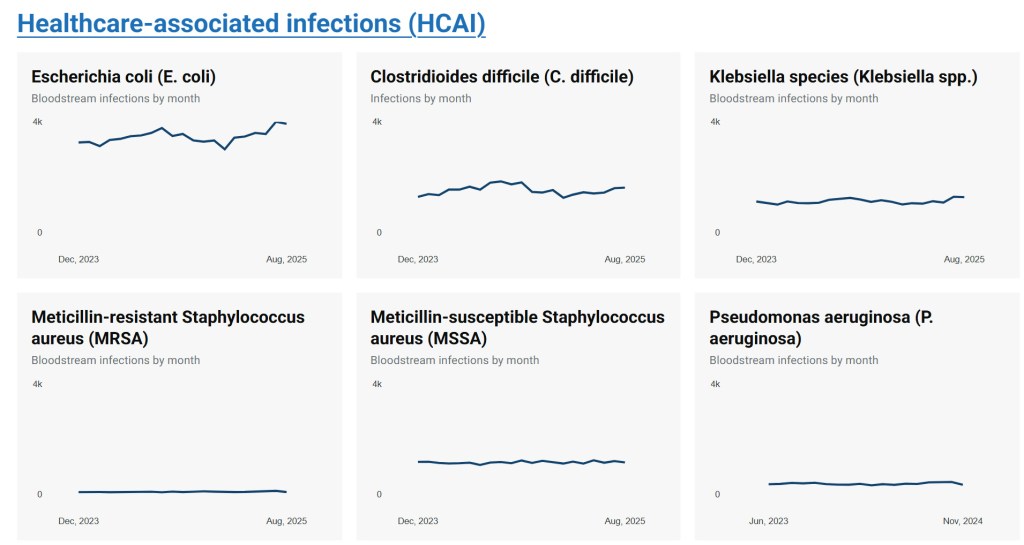Select the Klebsiella species card title
The image size is (1024, 545).
(843, 76)
